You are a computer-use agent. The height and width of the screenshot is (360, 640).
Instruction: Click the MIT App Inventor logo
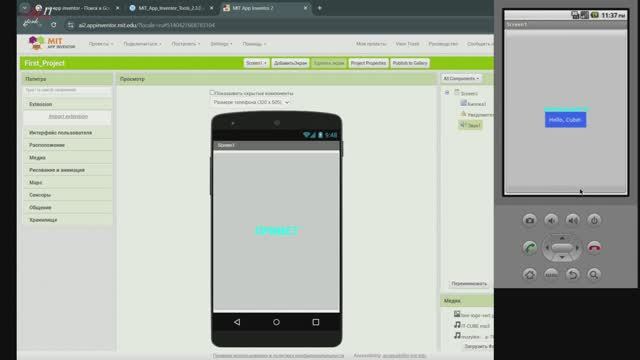click(x=52, y=42)
